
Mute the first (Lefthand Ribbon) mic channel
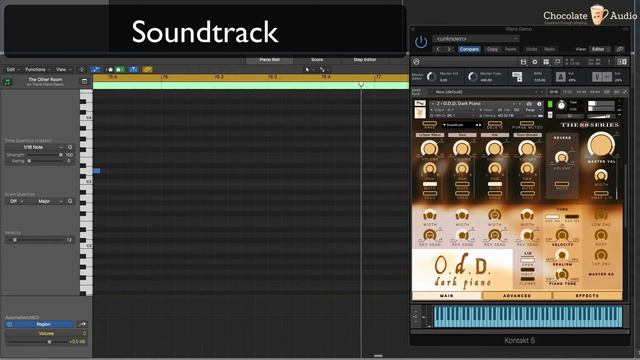point(429,185)
